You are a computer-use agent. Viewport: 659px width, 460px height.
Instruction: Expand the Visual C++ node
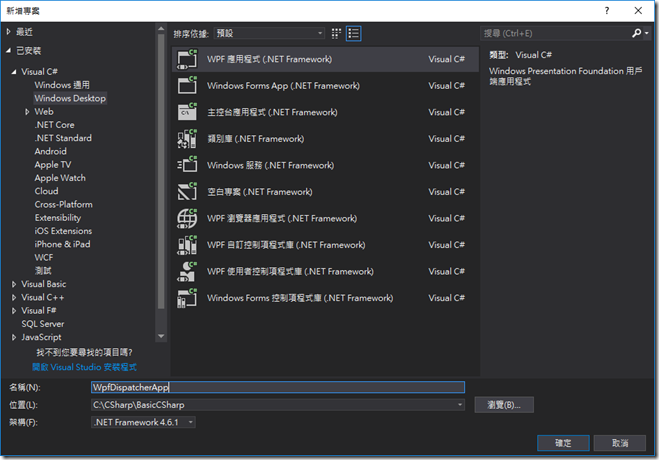pos(14,297)
